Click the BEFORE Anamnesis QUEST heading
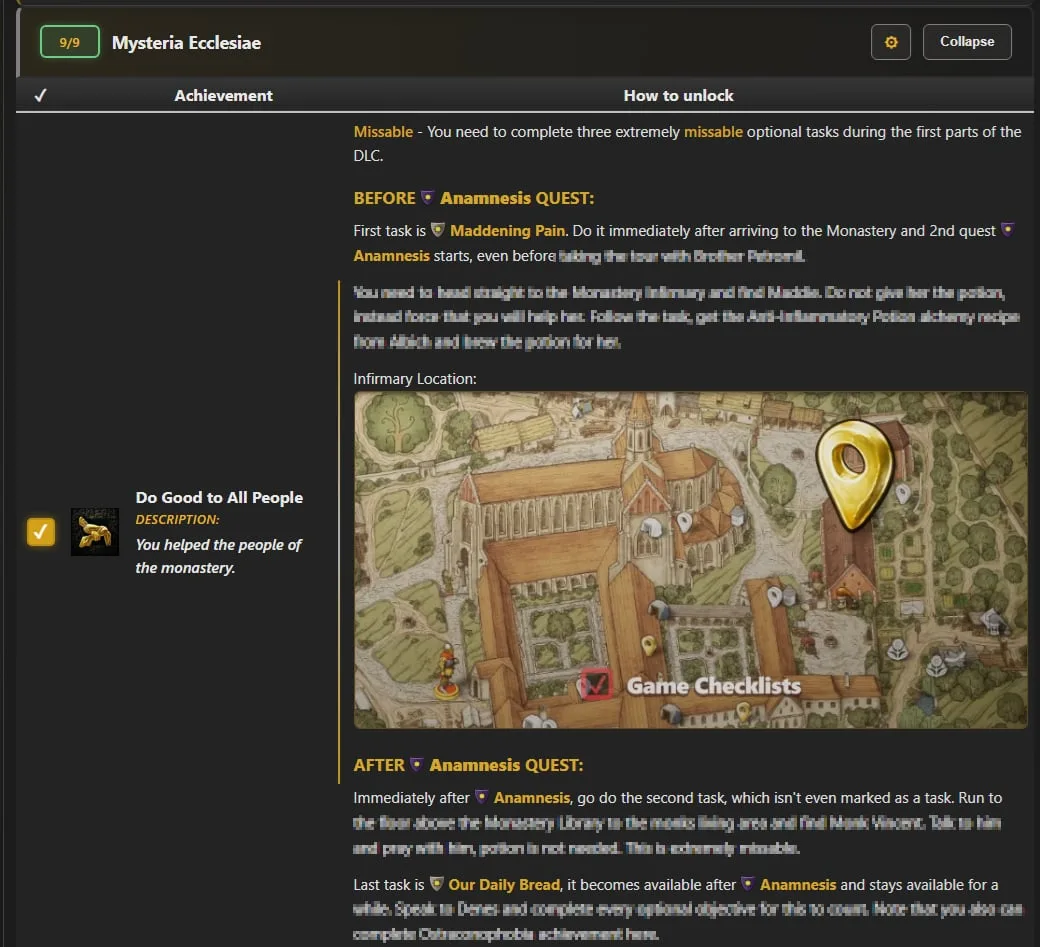 [x=474, y=198]
